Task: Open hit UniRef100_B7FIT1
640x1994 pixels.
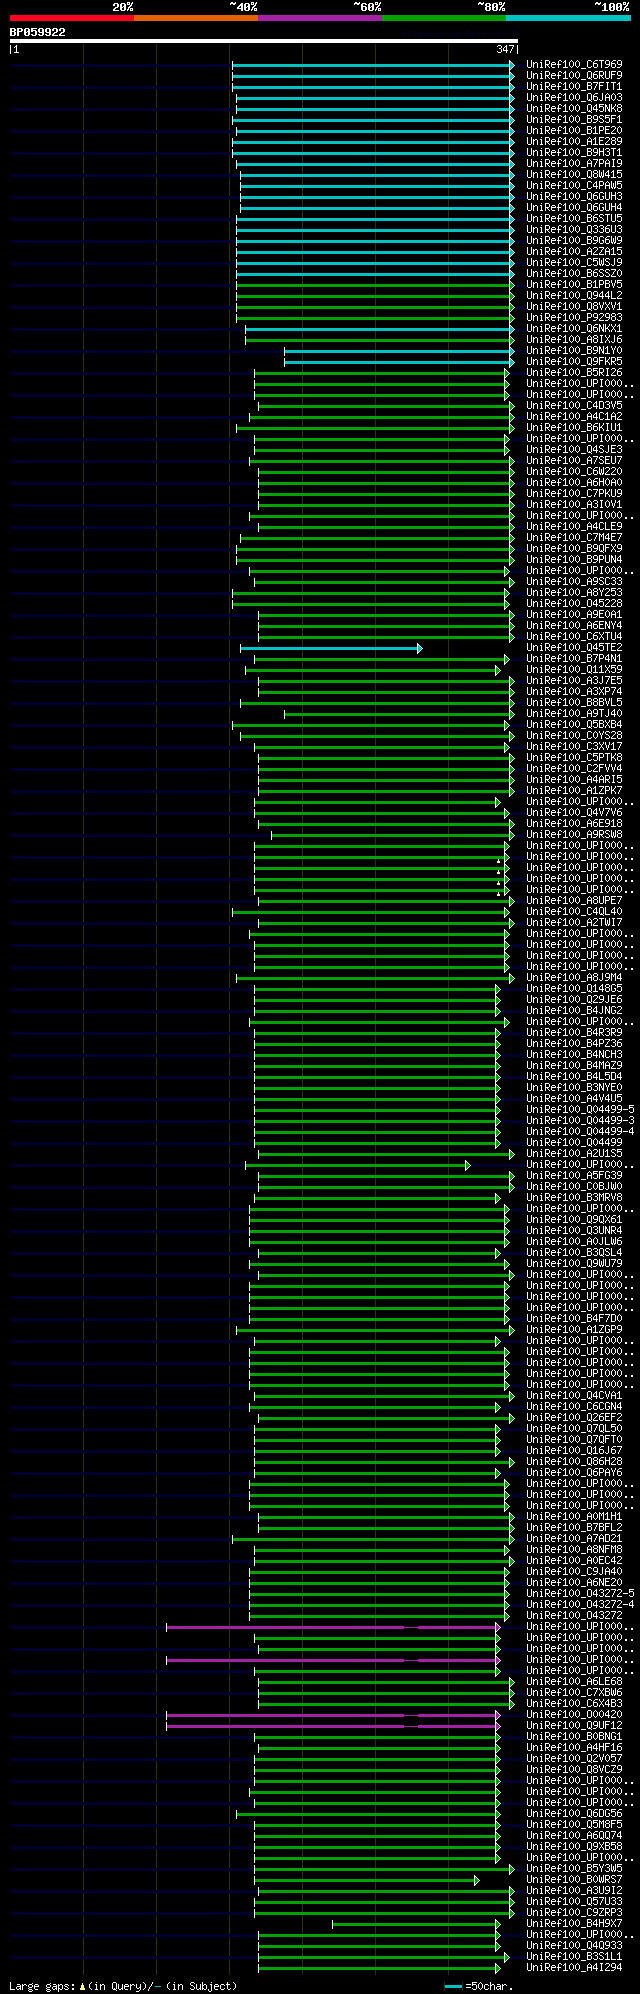Action: pos(574,86)
